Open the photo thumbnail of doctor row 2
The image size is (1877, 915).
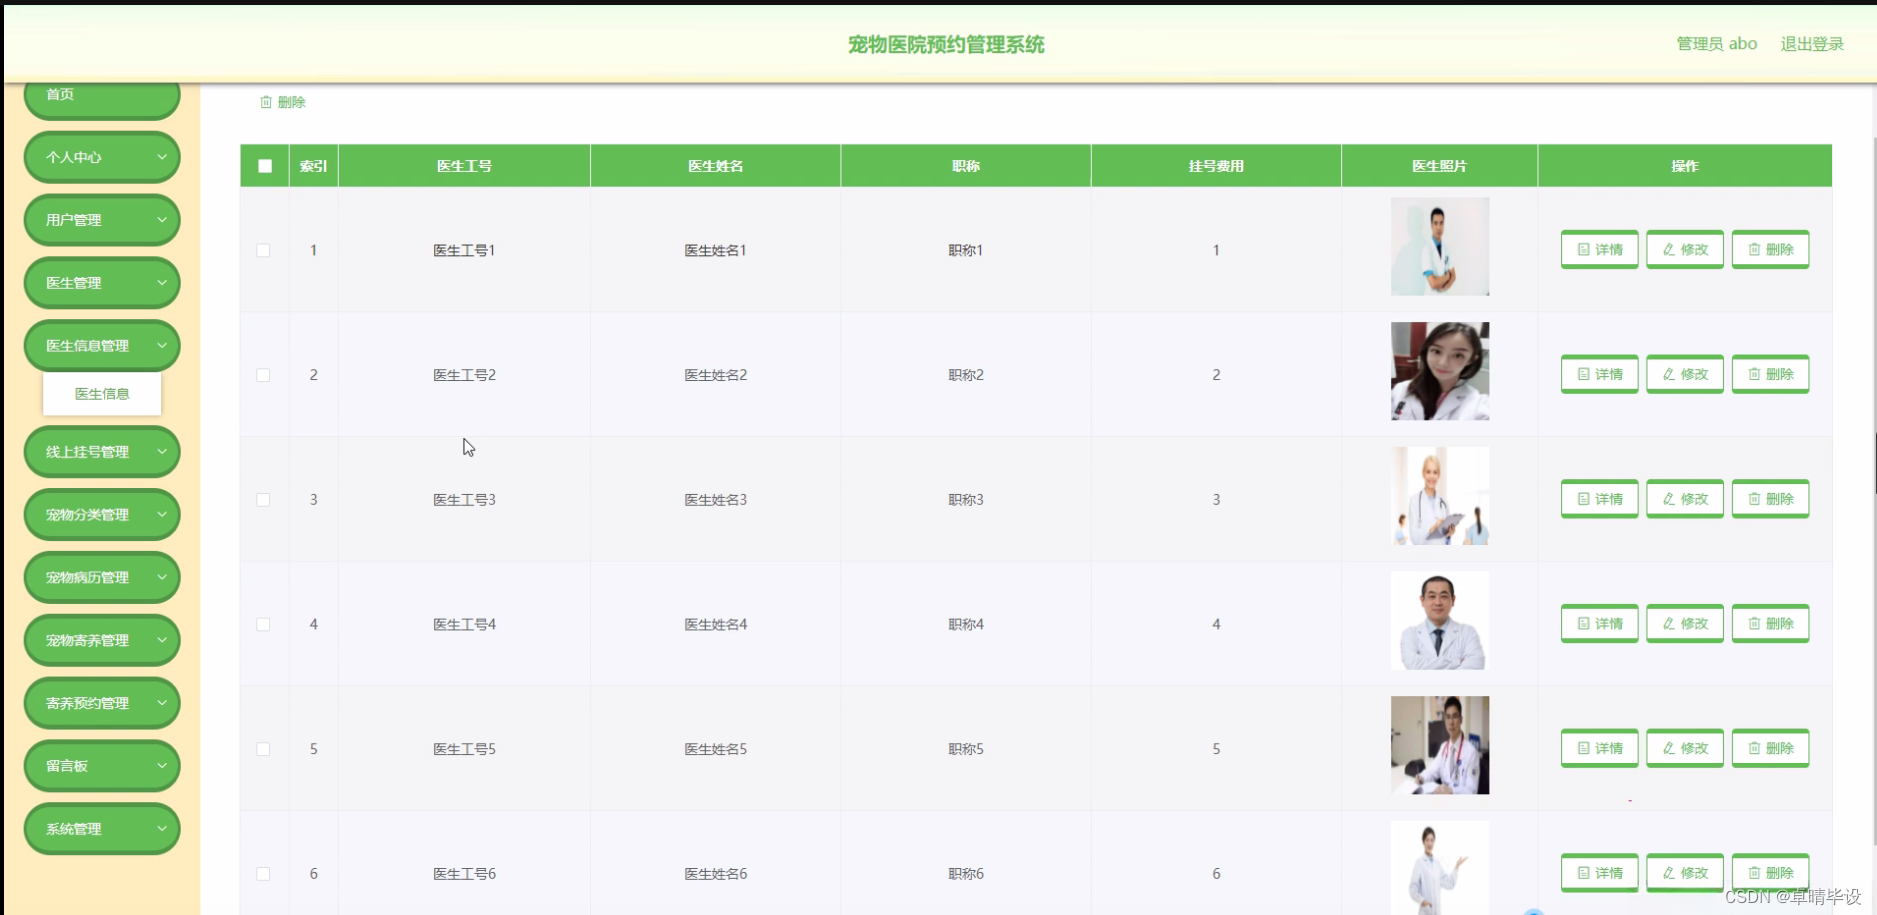[x=1439, y=371]
